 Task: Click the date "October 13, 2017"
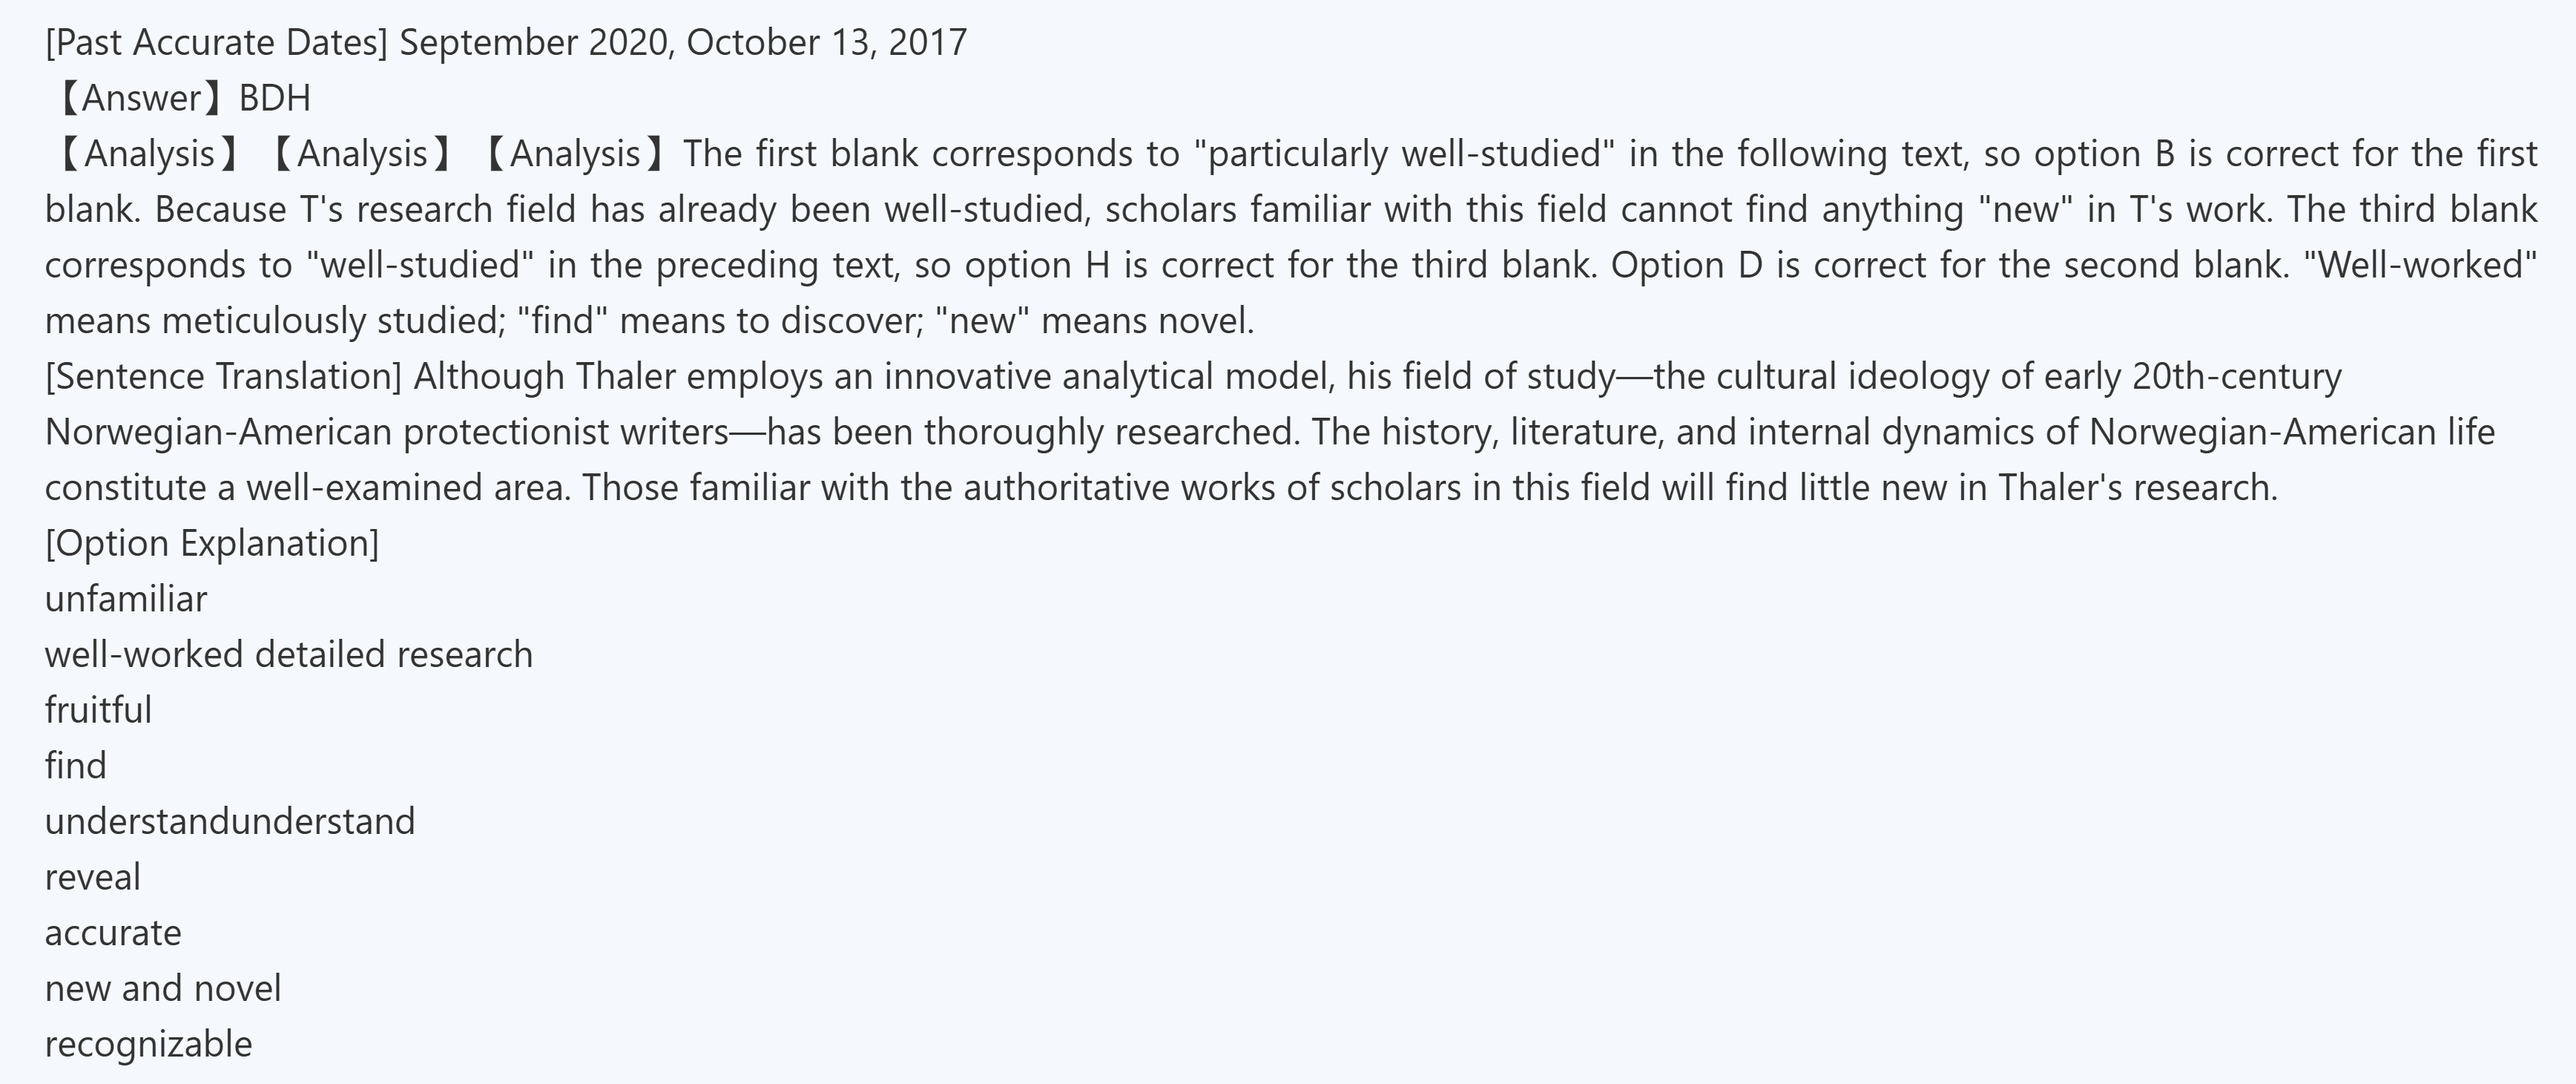tap(827, 43)
